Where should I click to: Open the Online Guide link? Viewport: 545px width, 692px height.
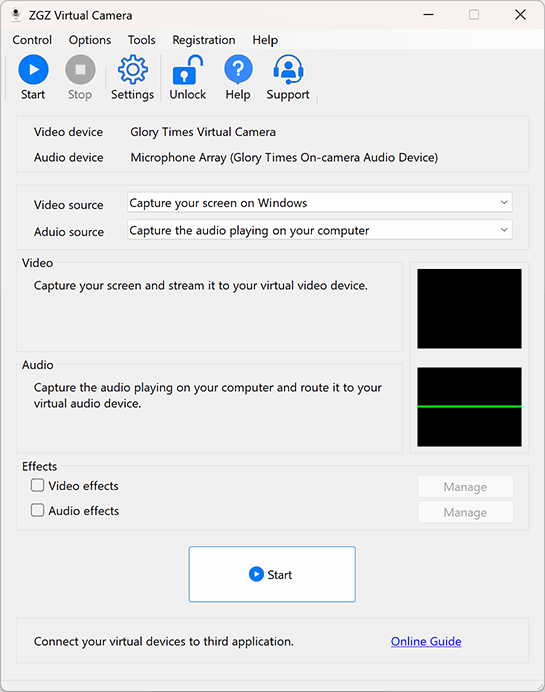click(x=426, y=641)
